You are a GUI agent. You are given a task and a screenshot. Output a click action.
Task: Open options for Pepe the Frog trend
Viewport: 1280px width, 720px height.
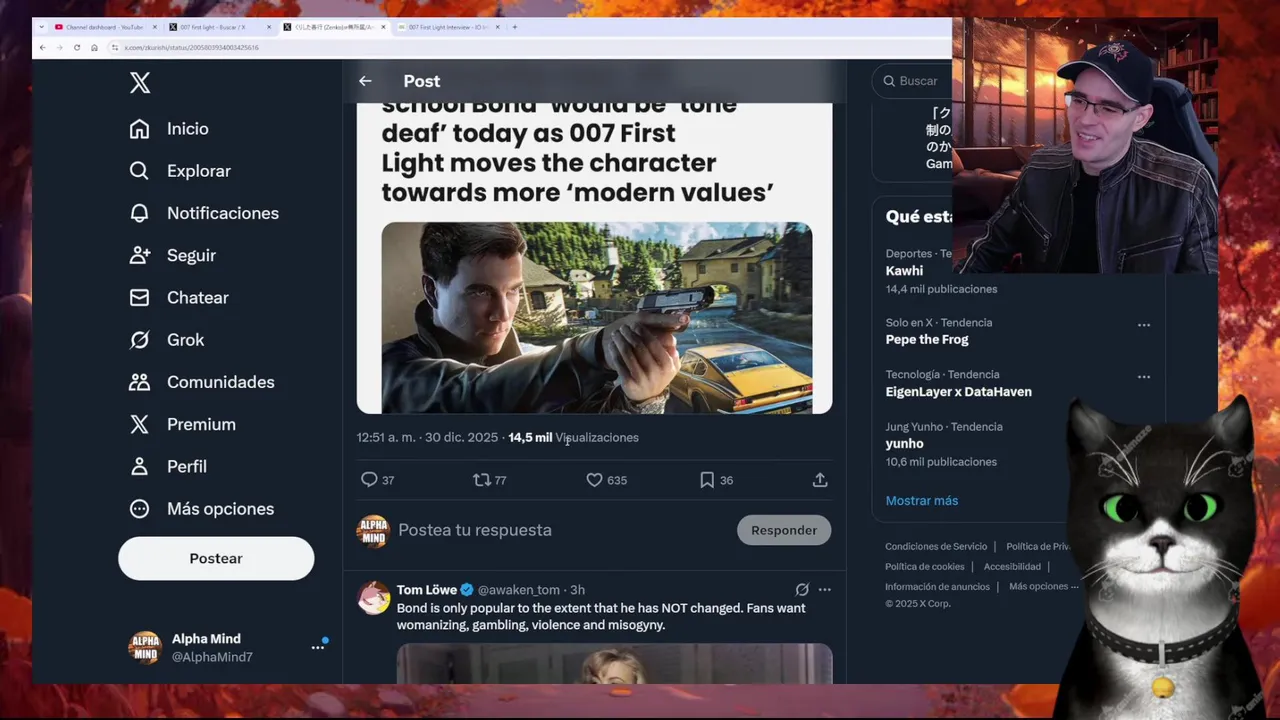click(1144, 325)
